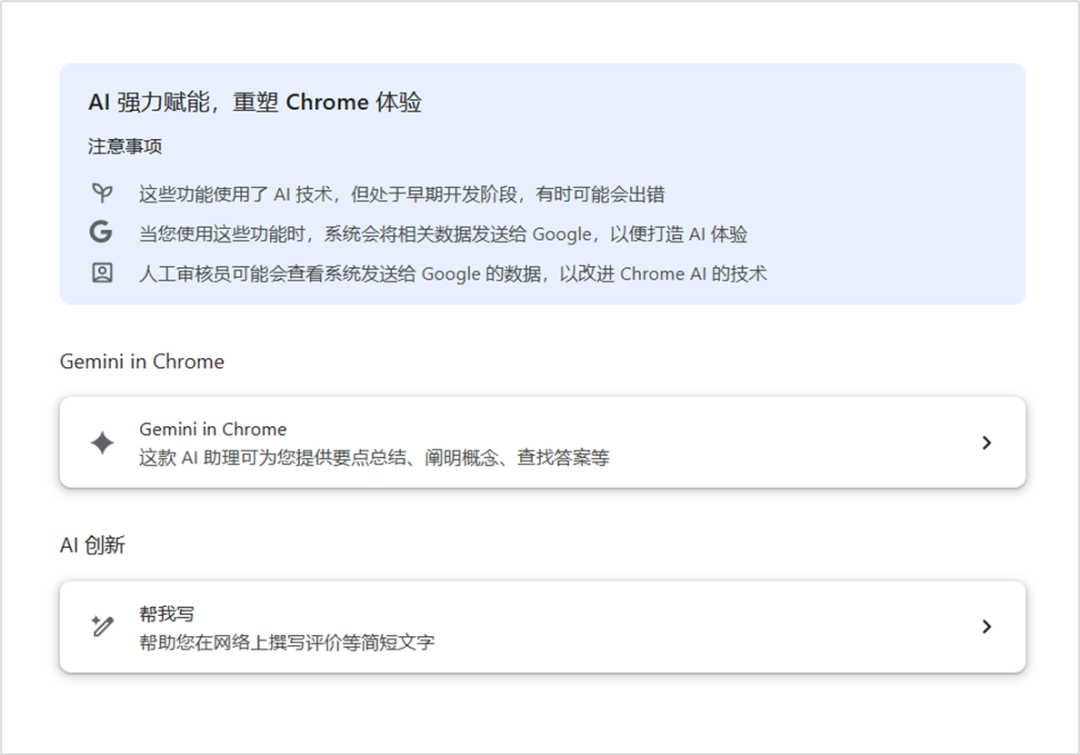Open 帮我写 settings chevron arrow
1080x755 pixels.
point(986,626)
